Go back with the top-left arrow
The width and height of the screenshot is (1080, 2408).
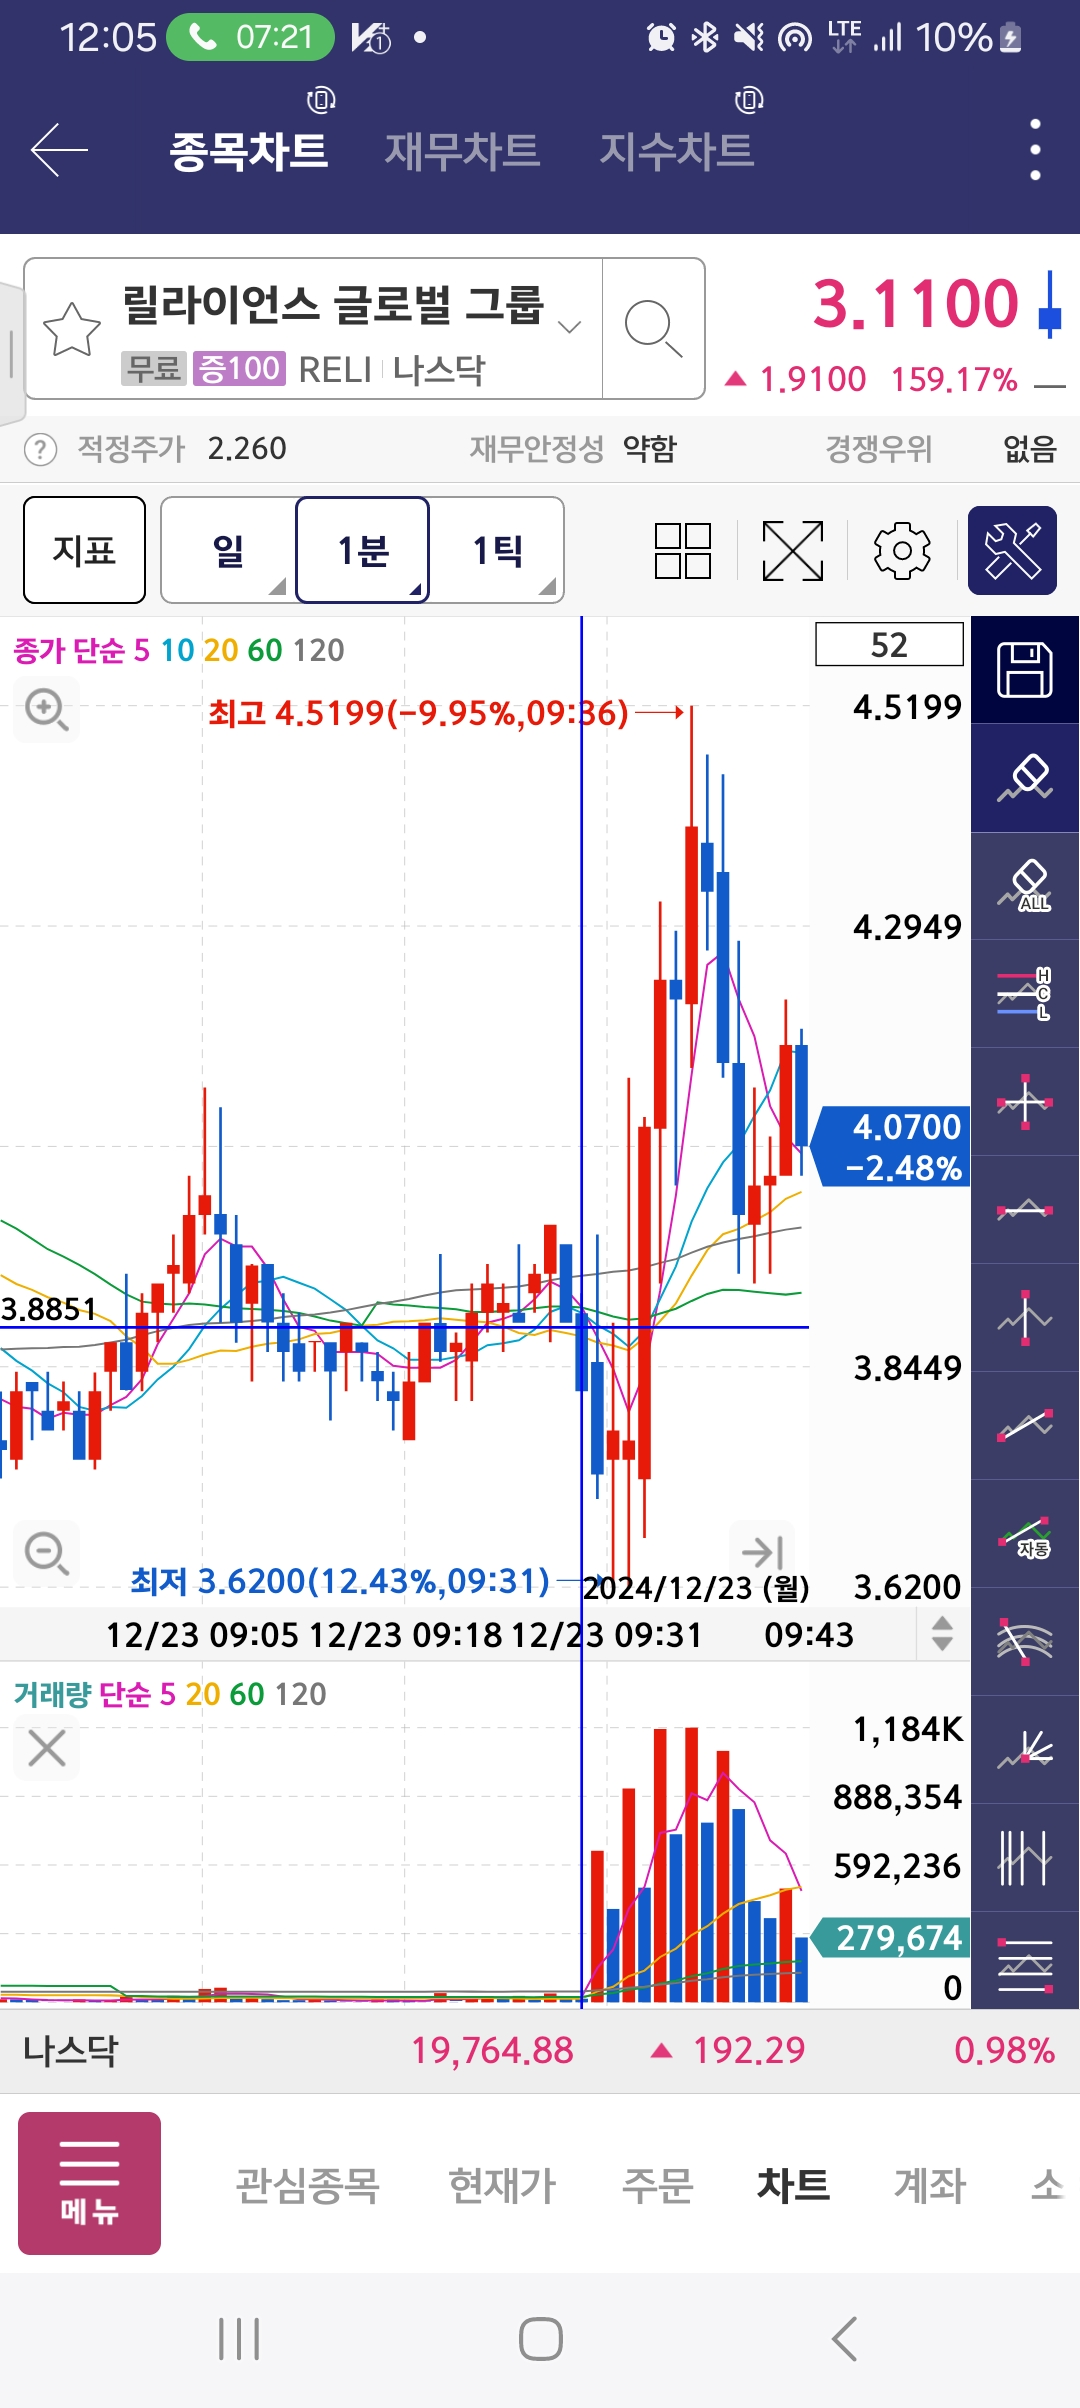59,150
